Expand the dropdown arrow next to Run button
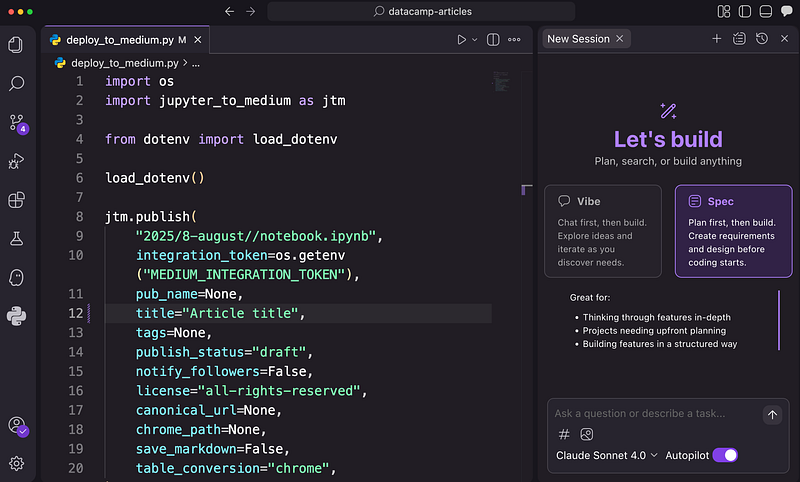 pyautogui.click(x=474, y=40)
